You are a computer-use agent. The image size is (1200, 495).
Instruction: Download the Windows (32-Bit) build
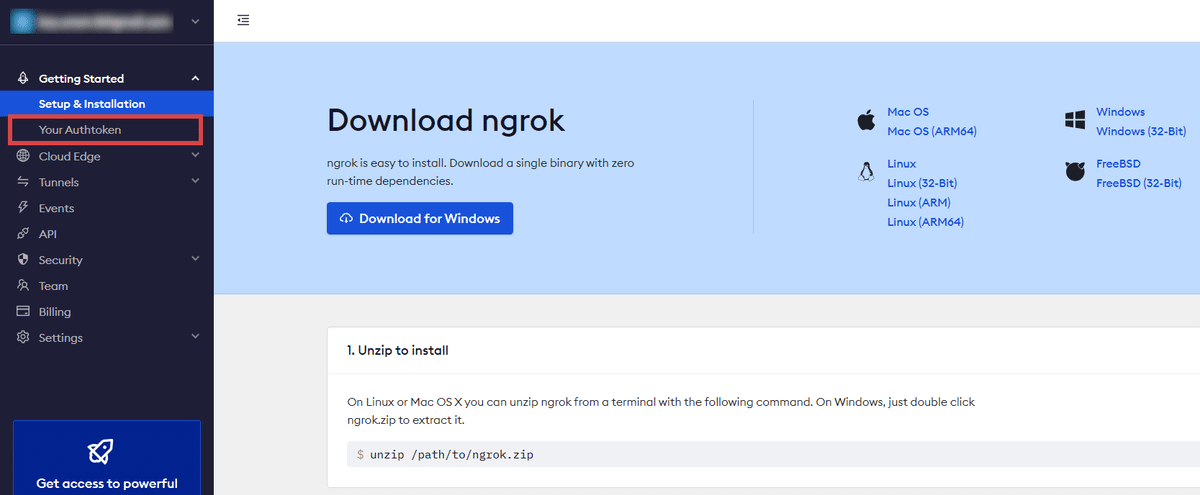(x=1141, y=131)
